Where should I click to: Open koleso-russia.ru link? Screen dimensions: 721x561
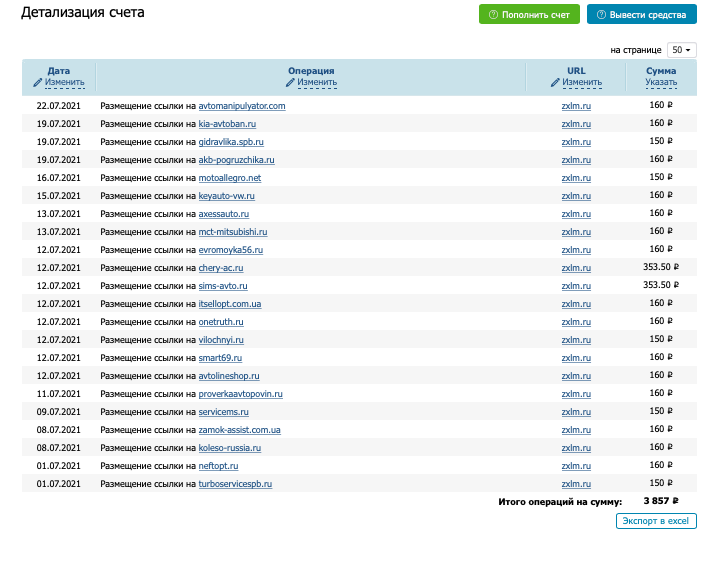(229, 448)
